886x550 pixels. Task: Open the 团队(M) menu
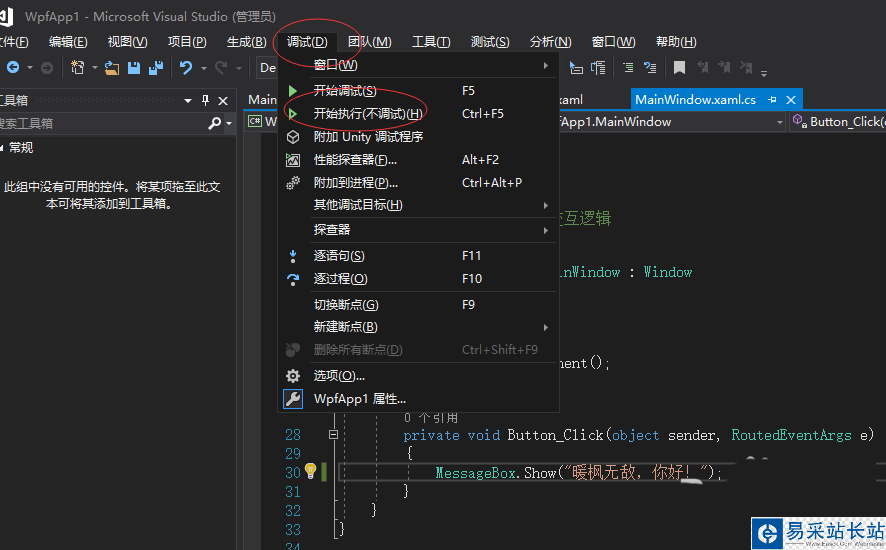tap(370, 42)
